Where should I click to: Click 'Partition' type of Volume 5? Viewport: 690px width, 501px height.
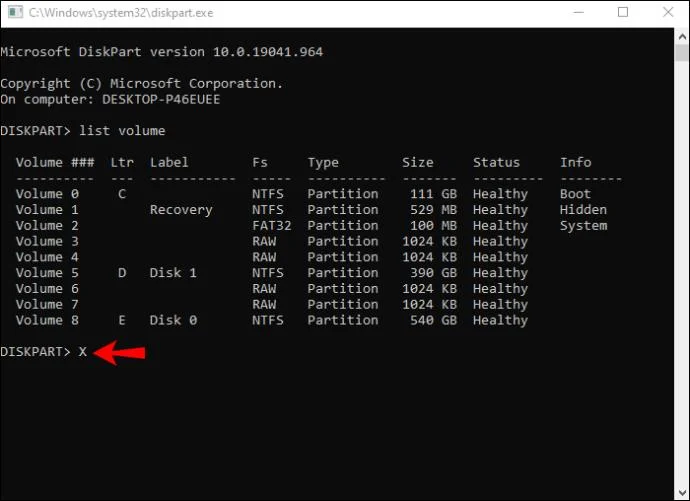(343, 273)
